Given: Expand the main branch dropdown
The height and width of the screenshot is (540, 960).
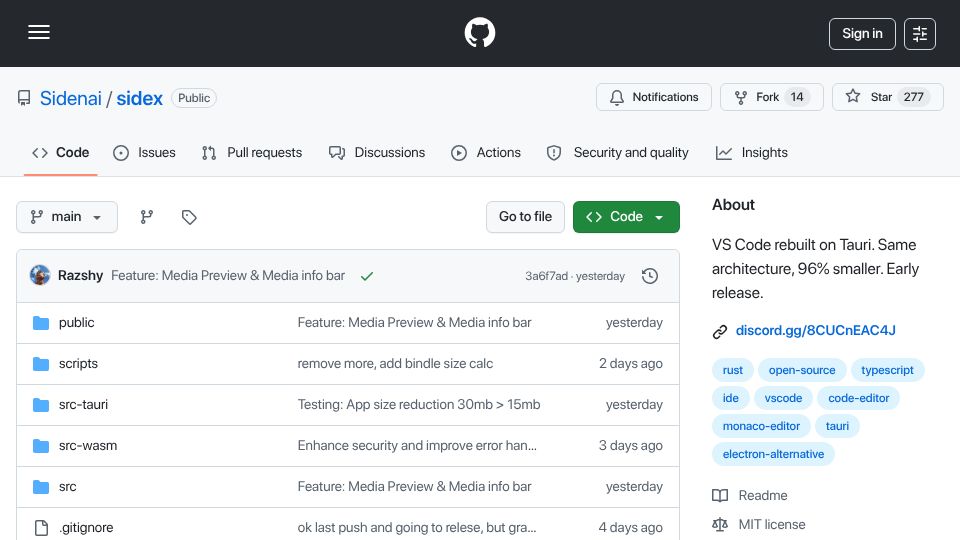Looking at the screenshot, I should tap(67, 217).
